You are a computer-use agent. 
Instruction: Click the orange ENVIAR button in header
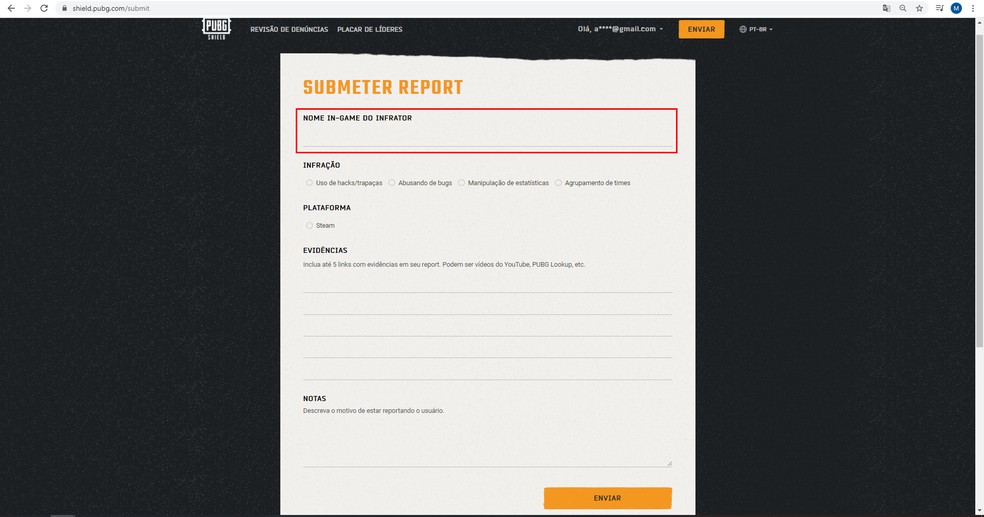coord(701,29)
